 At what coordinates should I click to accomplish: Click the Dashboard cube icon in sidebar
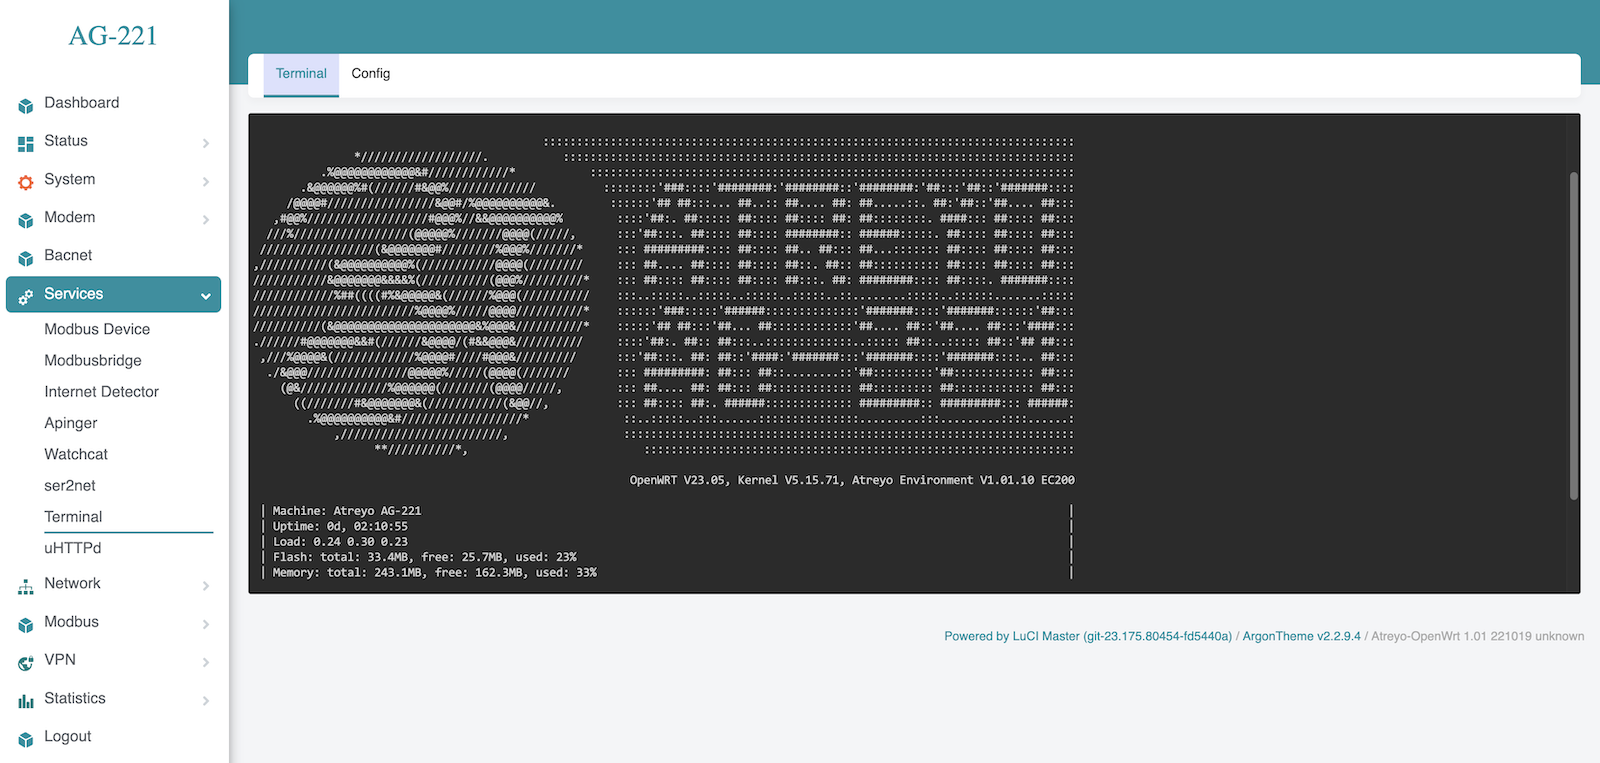pos(26,105)
